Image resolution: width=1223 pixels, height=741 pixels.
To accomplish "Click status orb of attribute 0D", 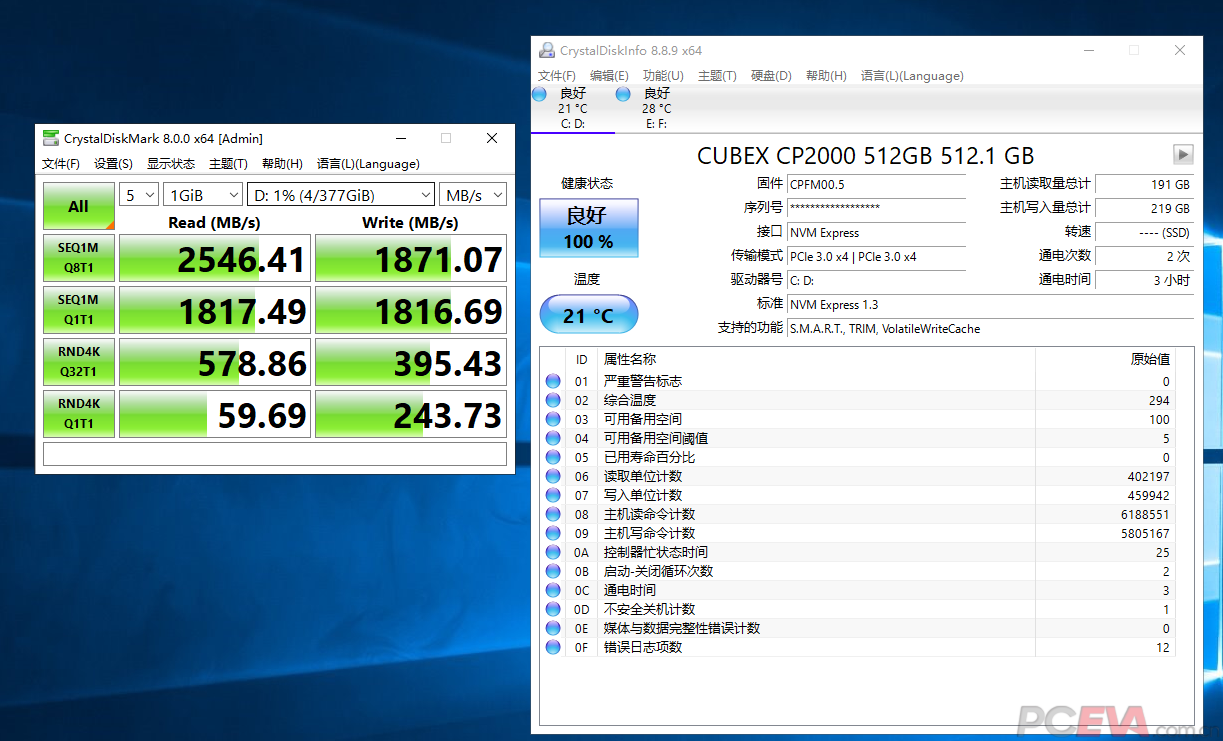I will tap(553, 609).
